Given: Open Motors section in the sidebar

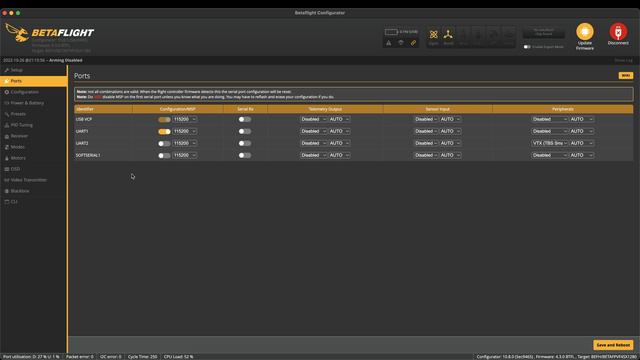Looking at the screenshot, I should pos(33,158).
